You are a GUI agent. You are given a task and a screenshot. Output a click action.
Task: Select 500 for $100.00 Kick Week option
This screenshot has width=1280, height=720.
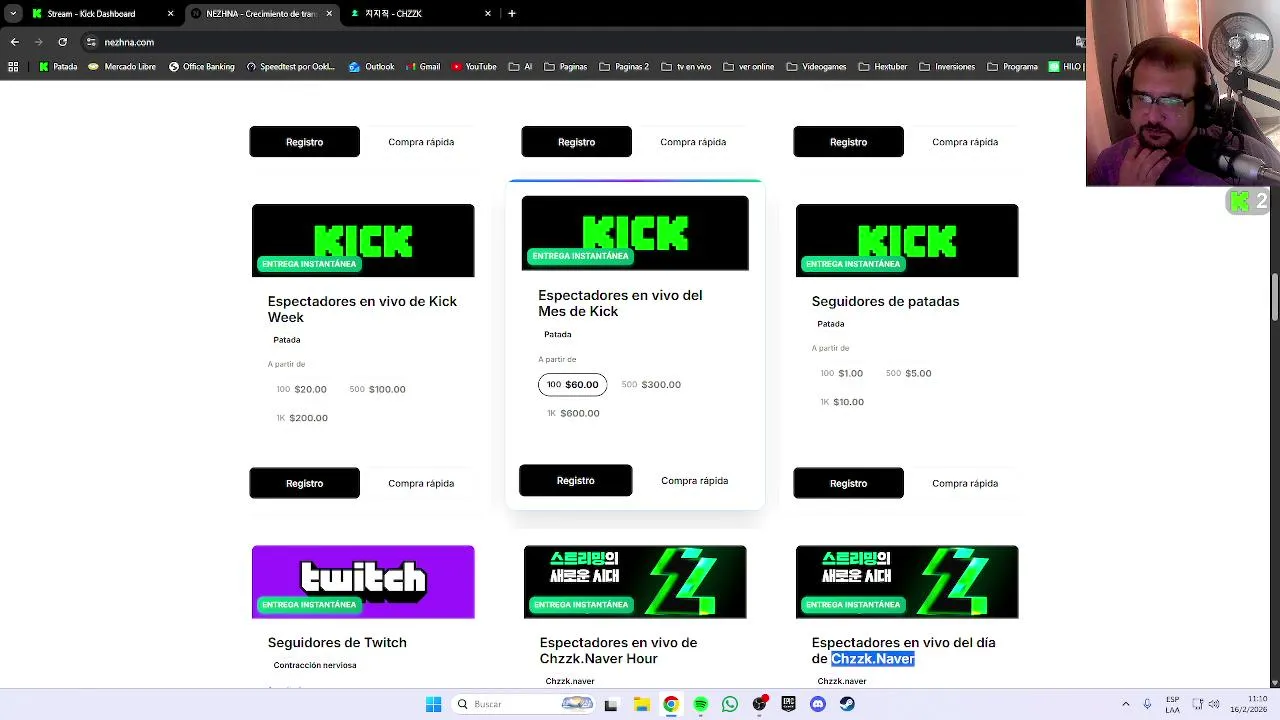(x=377, y=389)
